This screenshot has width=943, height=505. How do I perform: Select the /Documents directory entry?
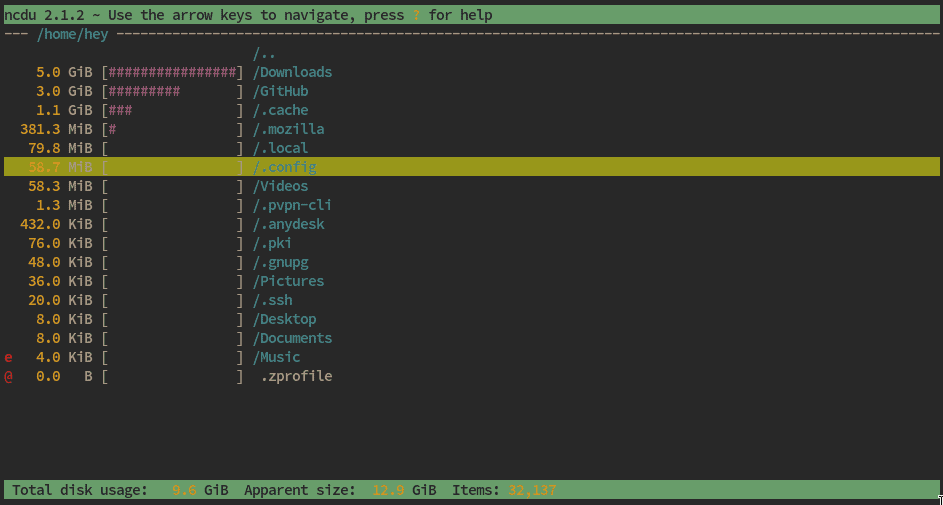(x=292, y=338)
